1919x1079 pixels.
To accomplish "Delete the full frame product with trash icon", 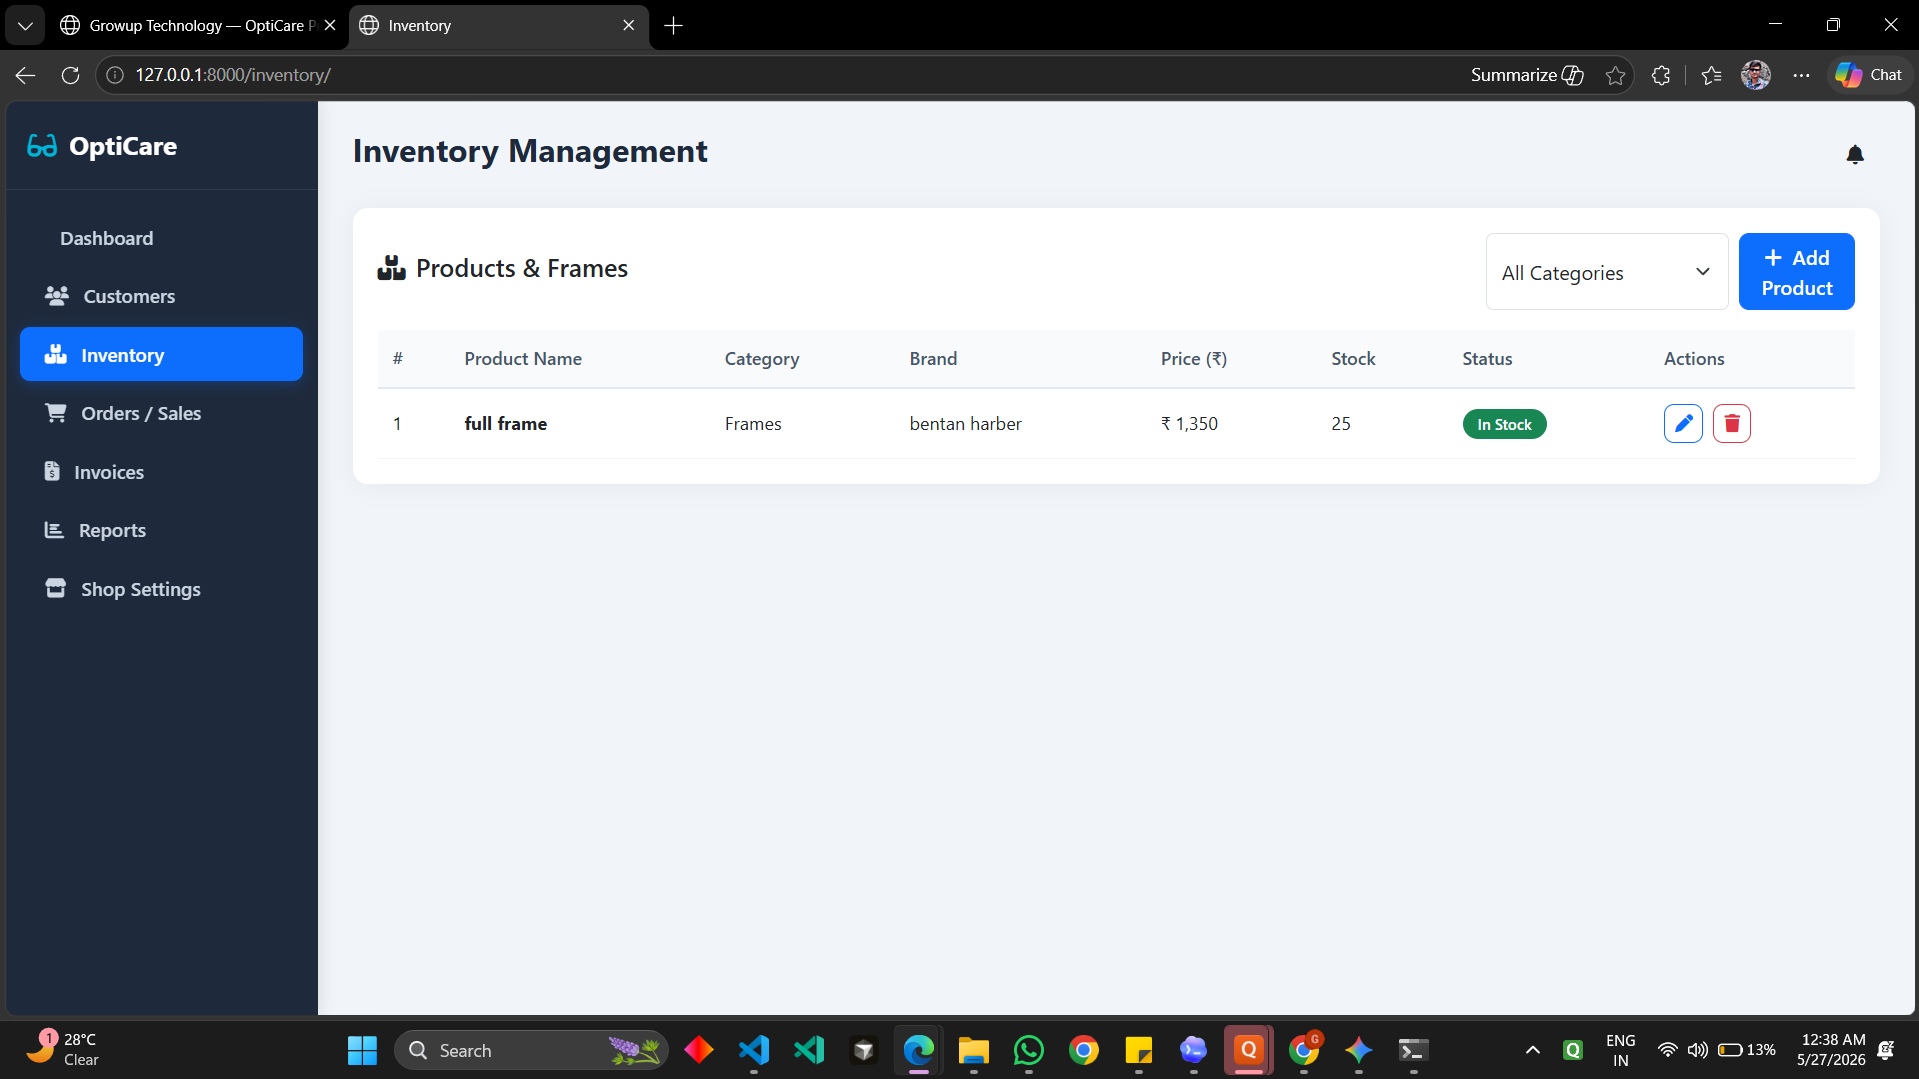I will click(1732, 424).
